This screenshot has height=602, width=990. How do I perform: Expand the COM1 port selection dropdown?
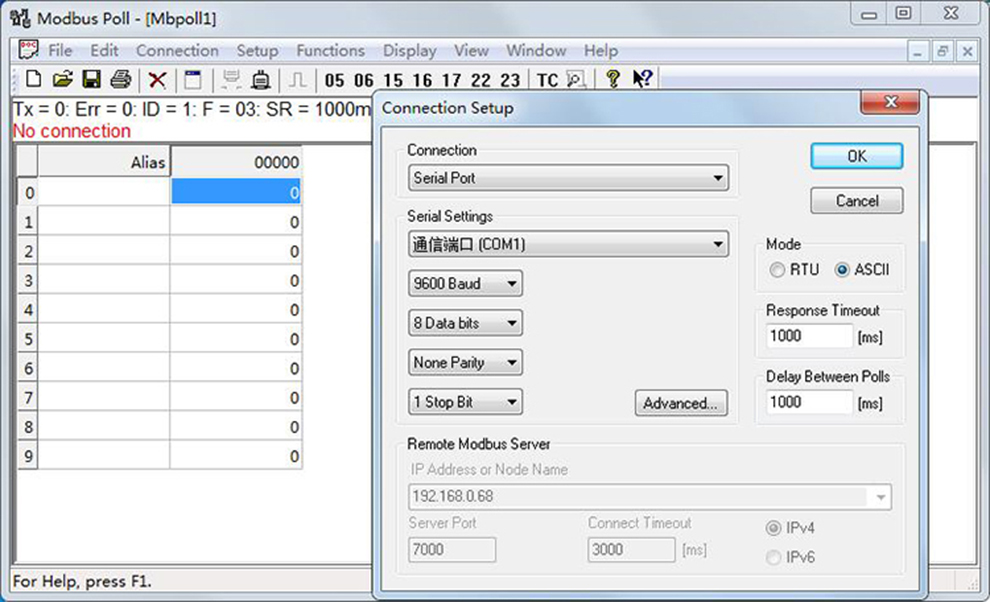(x=568, y=244)
